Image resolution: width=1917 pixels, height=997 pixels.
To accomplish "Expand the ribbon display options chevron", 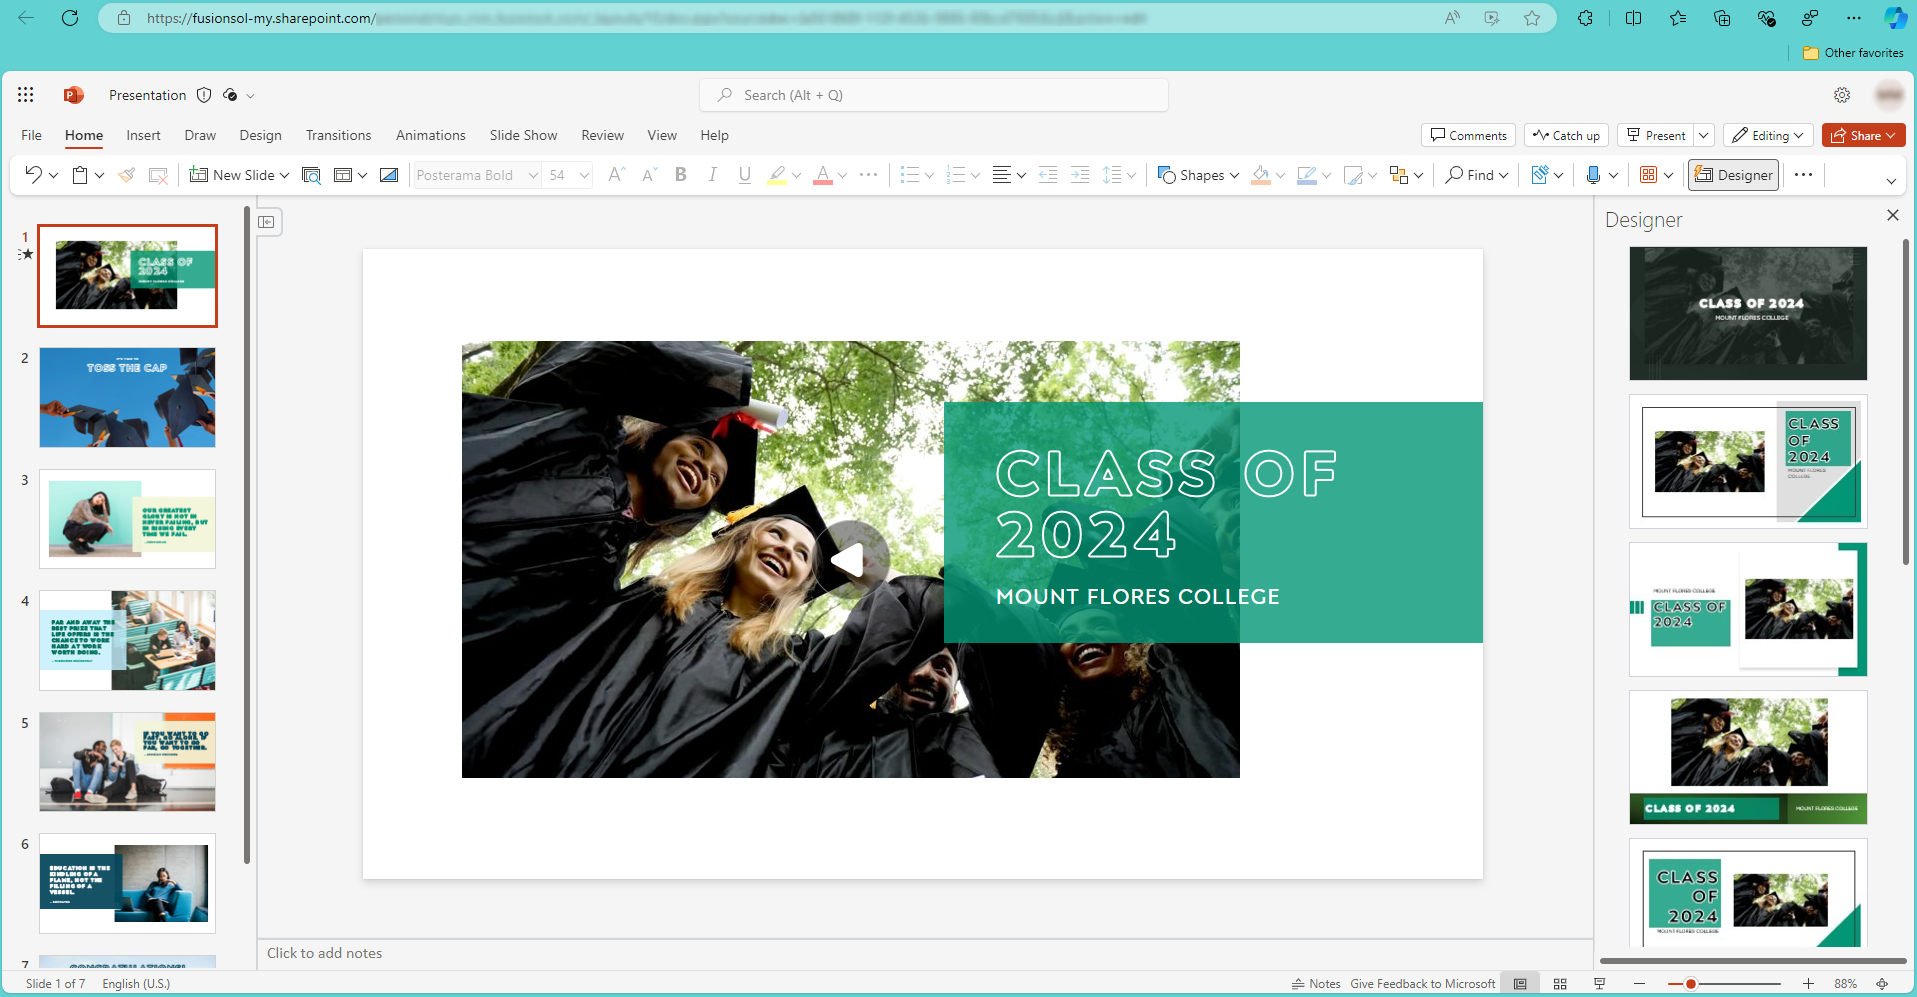I will click(1891, 181).
